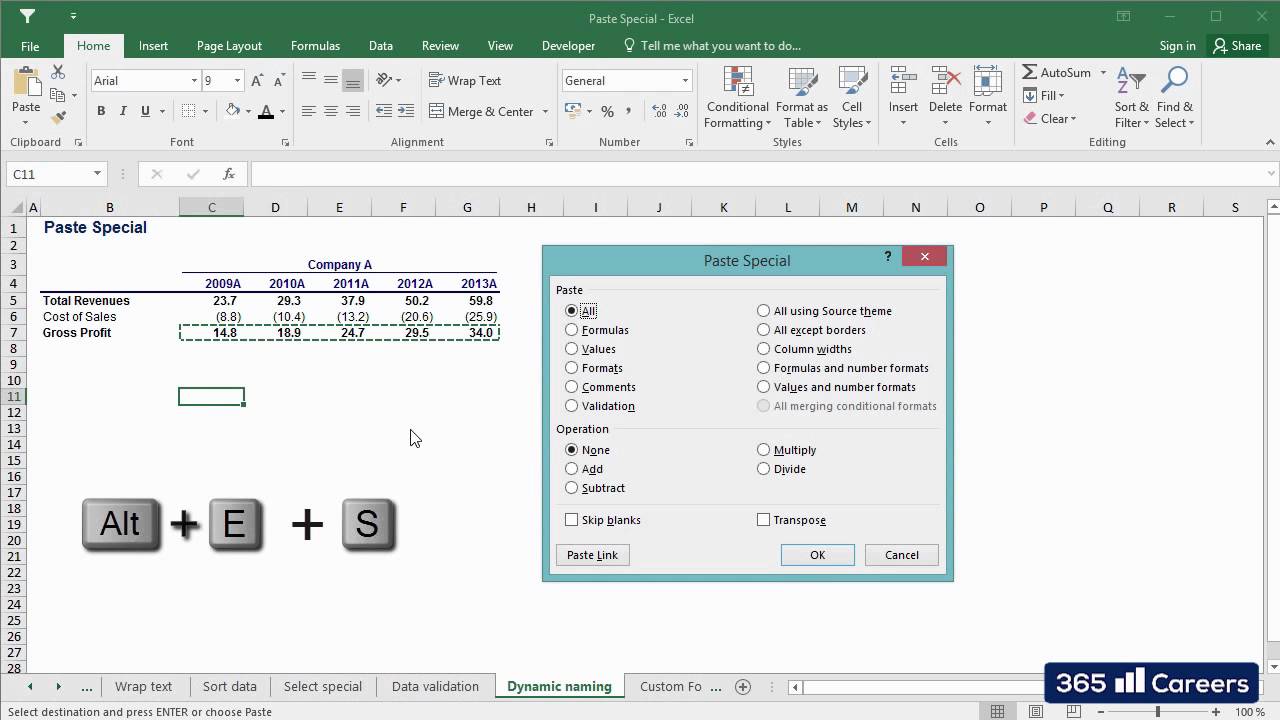
Task: Open the Name Box dropdown arrow
Action: pos(97,174)
